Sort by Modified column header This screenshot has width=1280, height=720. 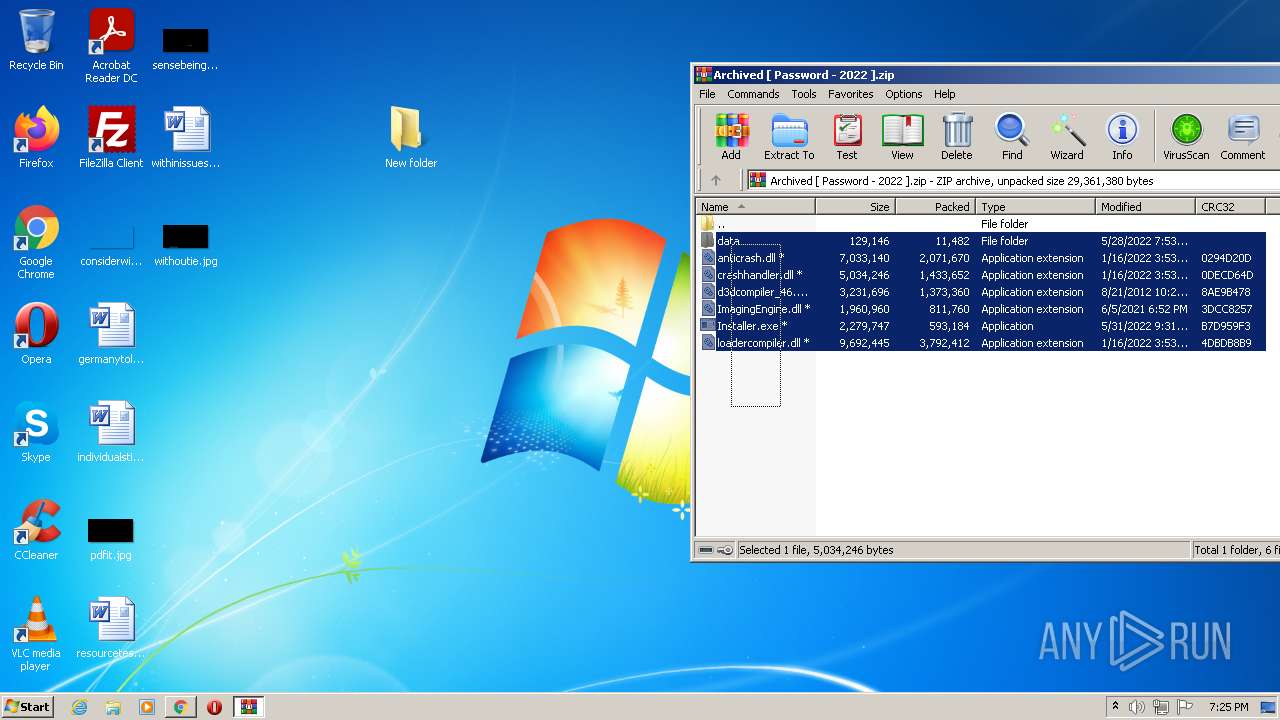click(1145, 207)
